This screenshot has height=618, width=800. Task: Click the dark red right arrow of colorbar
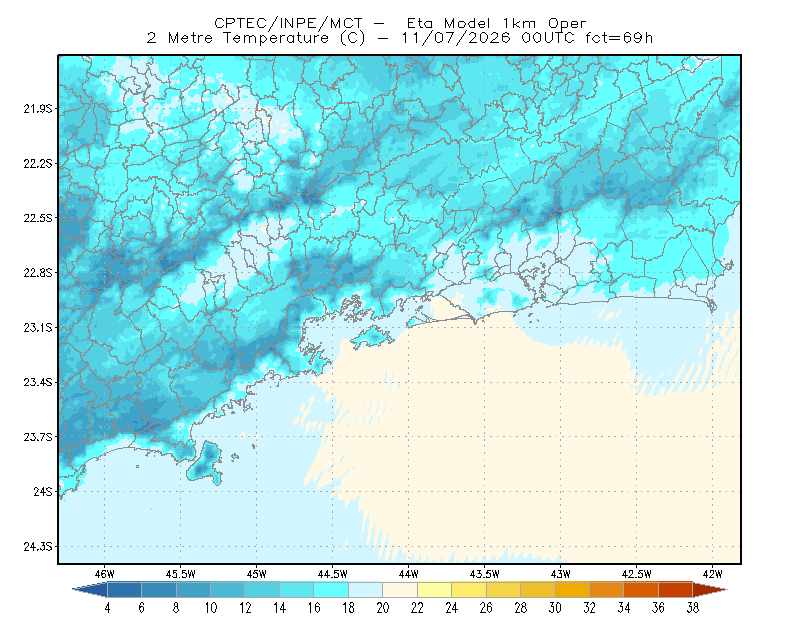click(x=710, y=590)
